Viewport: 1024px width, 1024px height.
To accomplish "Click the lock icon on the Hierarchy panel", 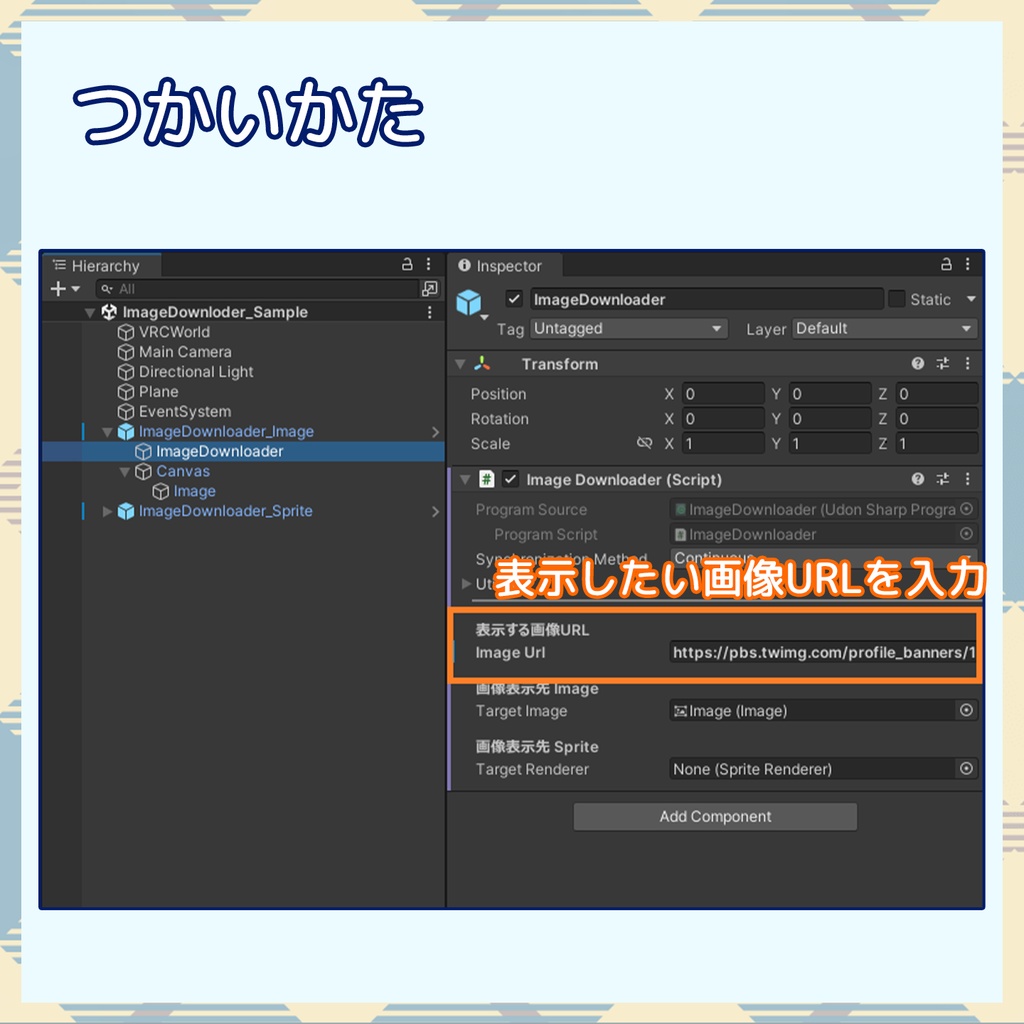I will coord(408,265).
